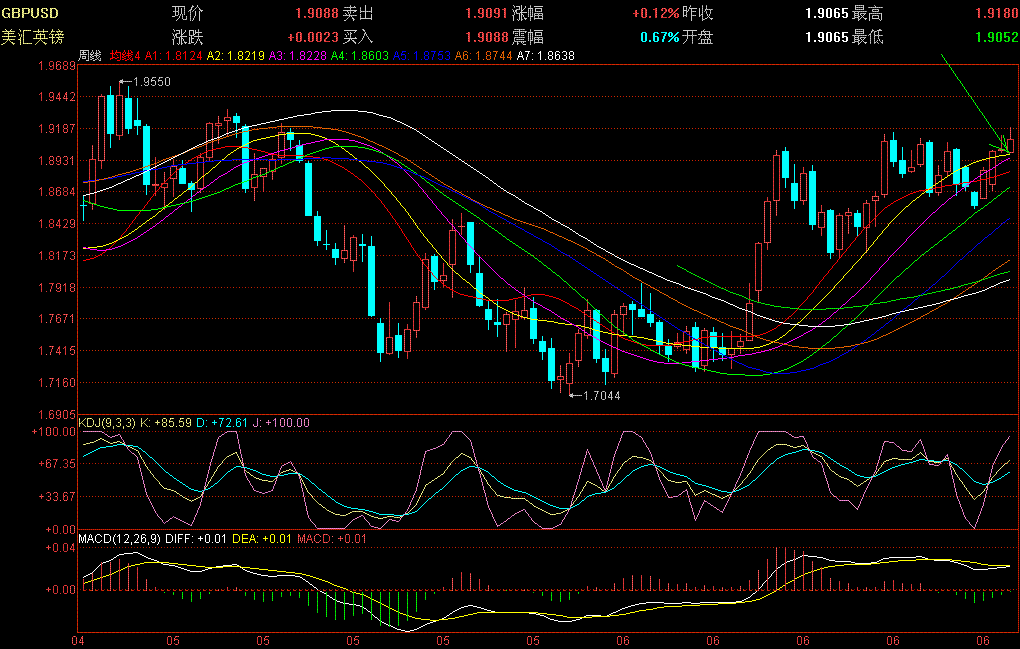The width and height of the screenshot is (1020, 649).
Task: Select the A1: 1.8124 average value
Action: 173,56
